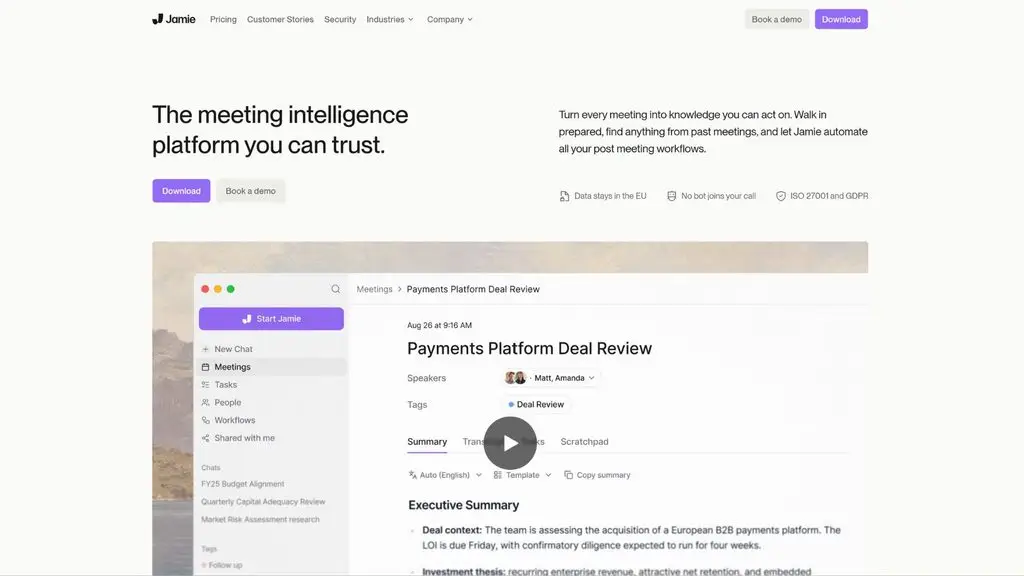Click the ISO 27001 shield icon
The image size is (1024, 576).
[x=780, y=196]
